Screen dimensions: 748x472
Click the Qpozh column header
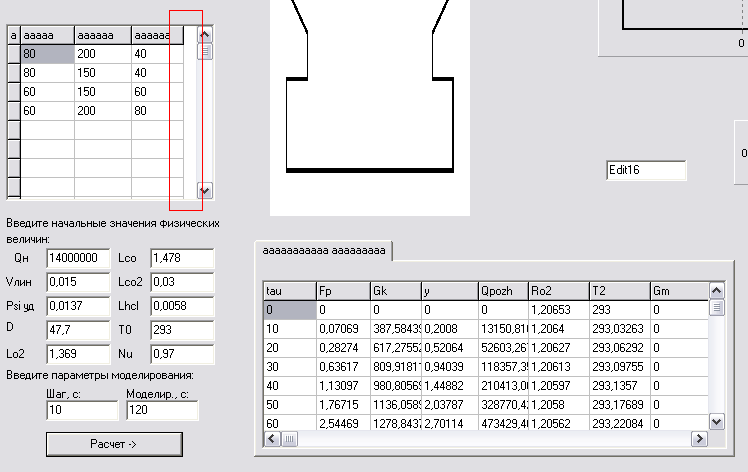click(x=502, y=291)
